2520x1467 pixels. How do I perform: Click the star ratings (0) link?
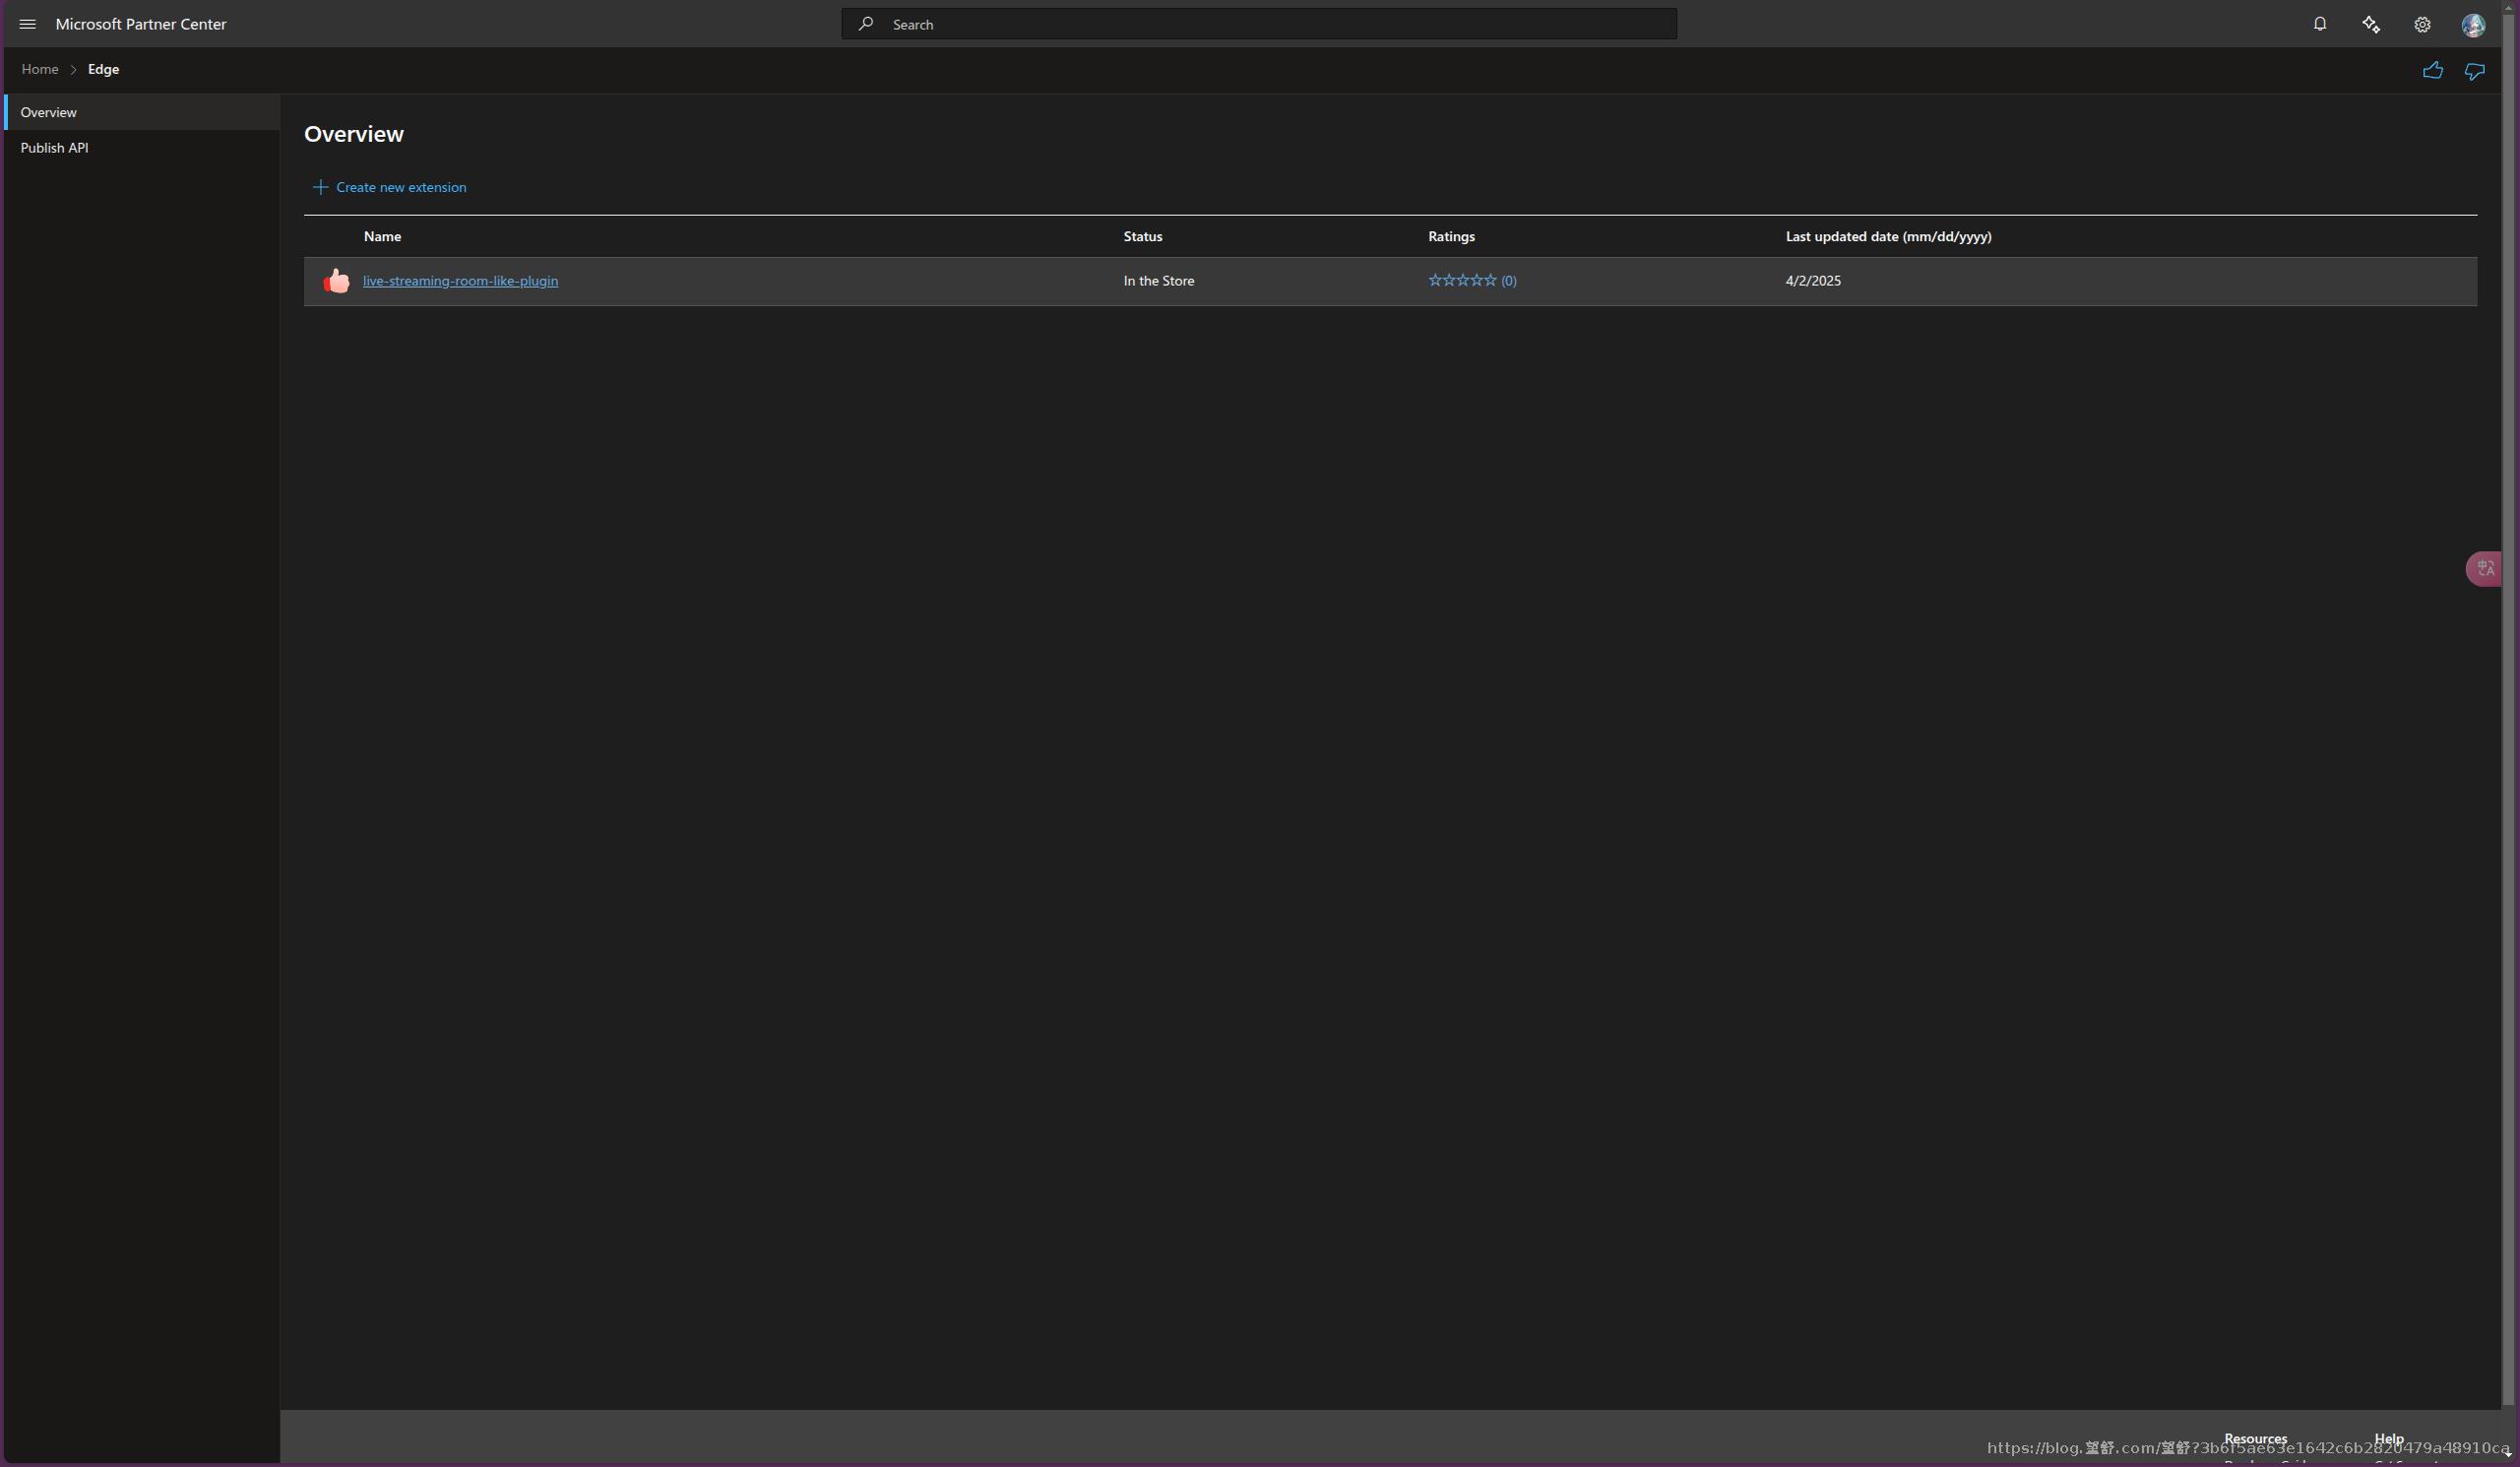tap(1472, 281)
